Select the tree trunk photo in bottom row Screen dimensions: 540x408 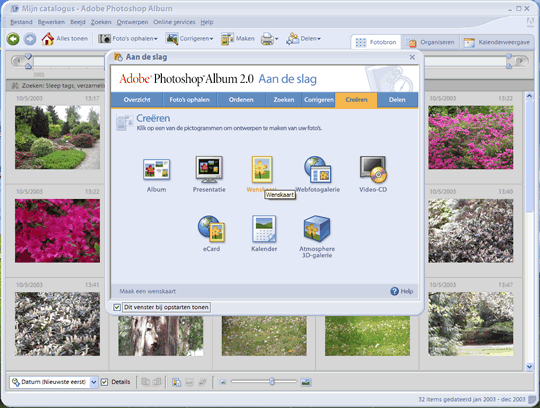(x=161, y=336)
